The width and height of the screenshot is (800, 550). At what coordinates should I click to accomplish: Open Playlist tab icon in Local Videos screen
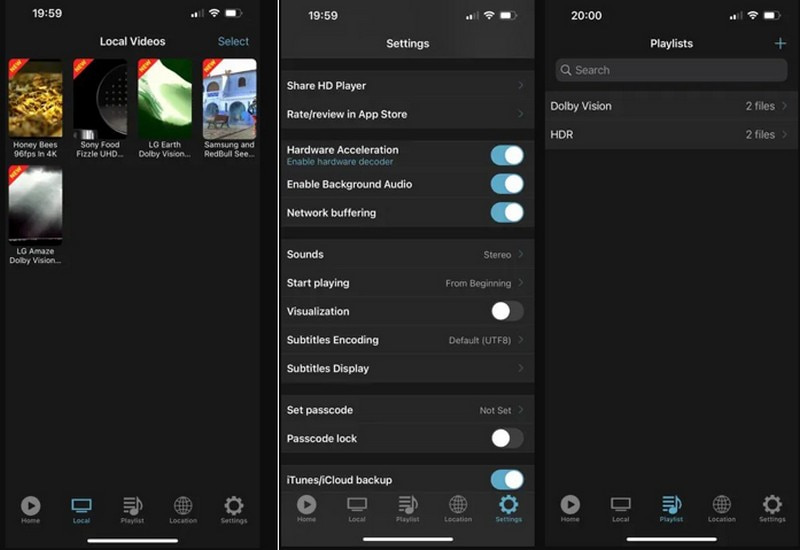tap(132, 506)
